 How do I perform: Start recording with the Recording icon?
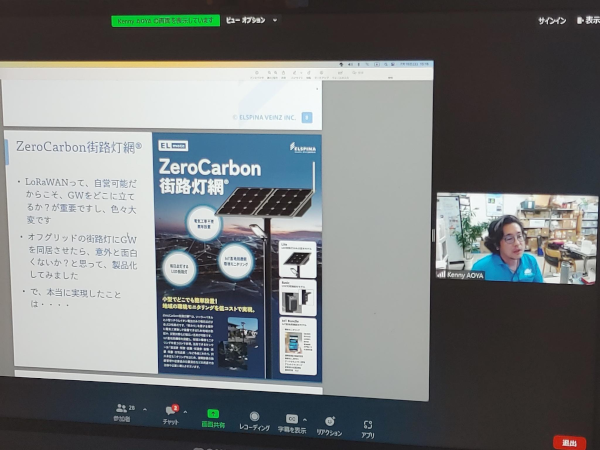[x=254, y=416]
